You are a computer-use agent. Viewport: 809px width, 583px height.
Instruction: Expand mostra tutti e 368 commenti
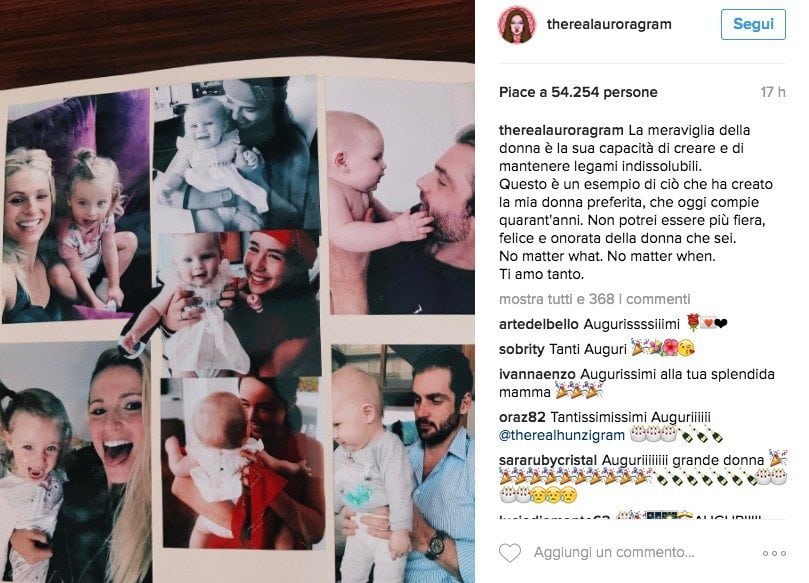(594, 299)
